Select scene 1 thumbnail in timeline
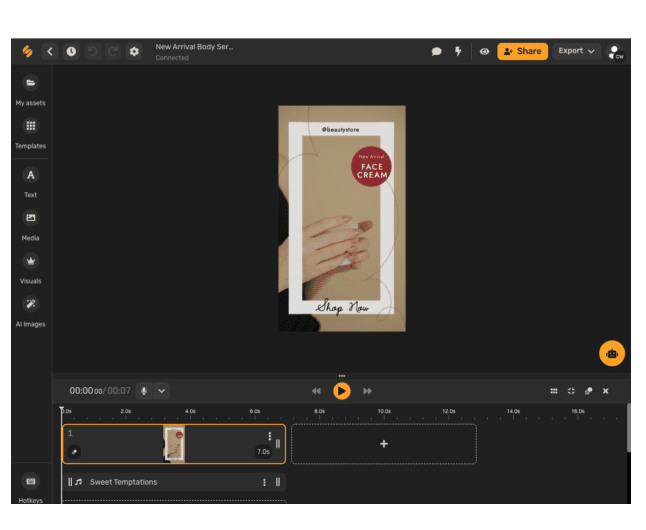Viewport: 646px width, 530px height. click(174, 444)
